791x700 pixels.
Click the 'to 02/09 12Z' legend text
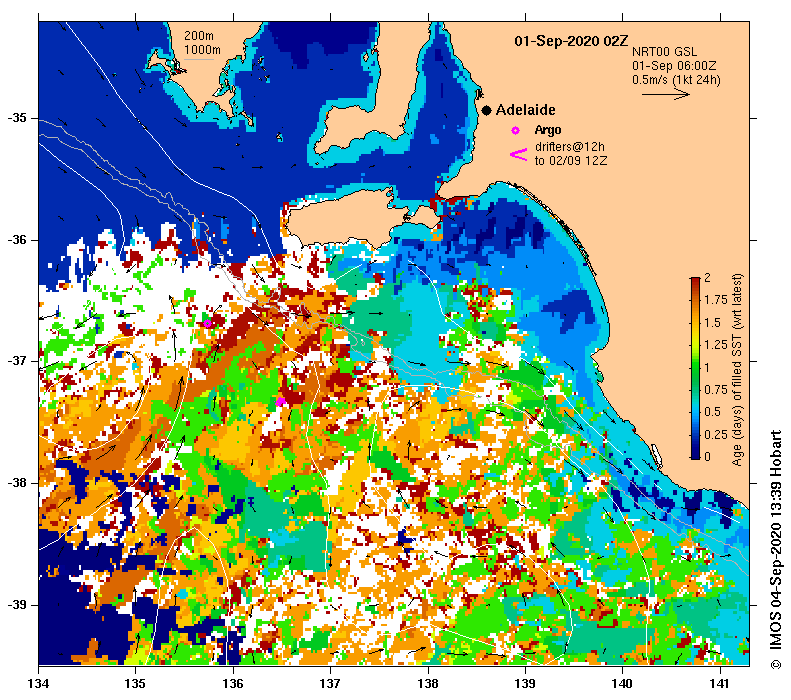571,161
